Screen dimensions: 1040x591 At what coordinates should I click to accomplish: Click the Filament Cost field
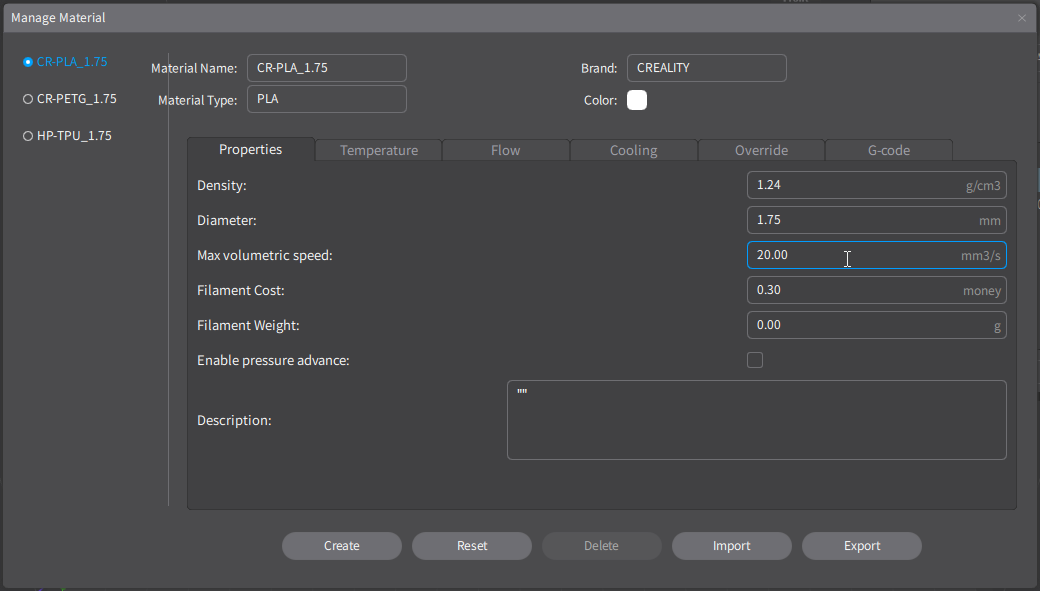[850, 290]
